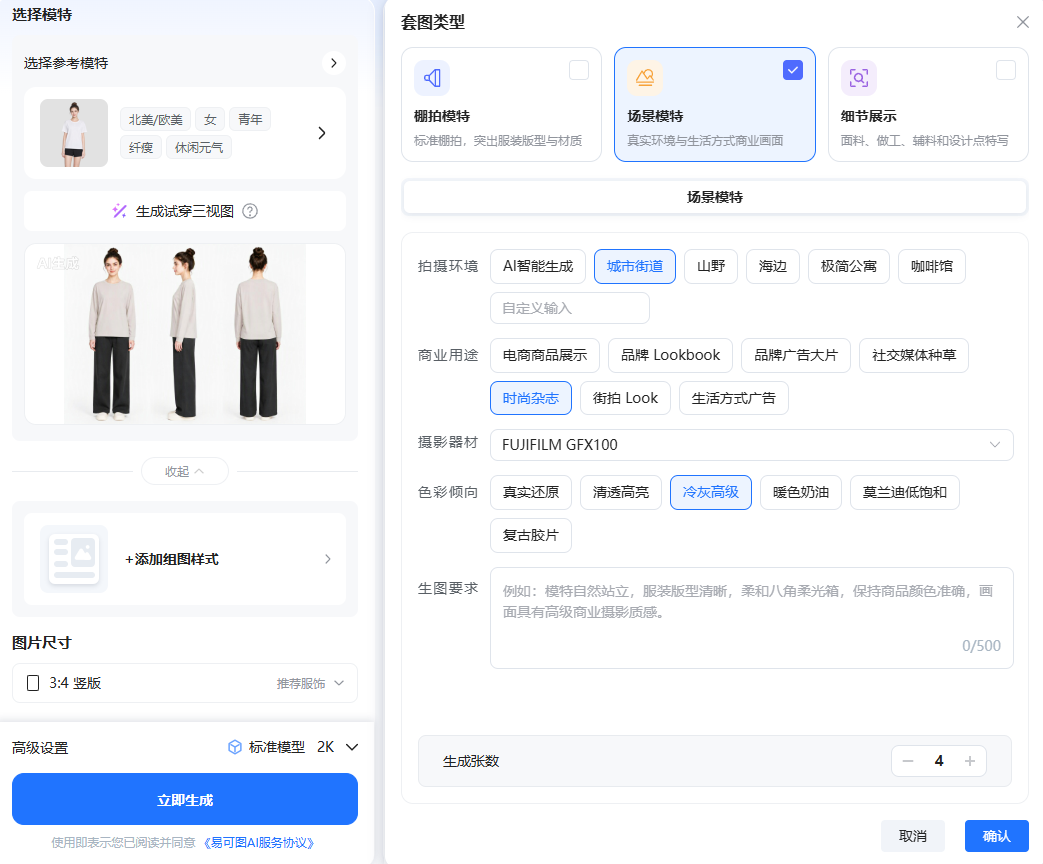The height and width of the screenshot is (864, 1043).
Task: Click the magic wand icon beside 生成试穿三视图
Action: tap(120, 211)
